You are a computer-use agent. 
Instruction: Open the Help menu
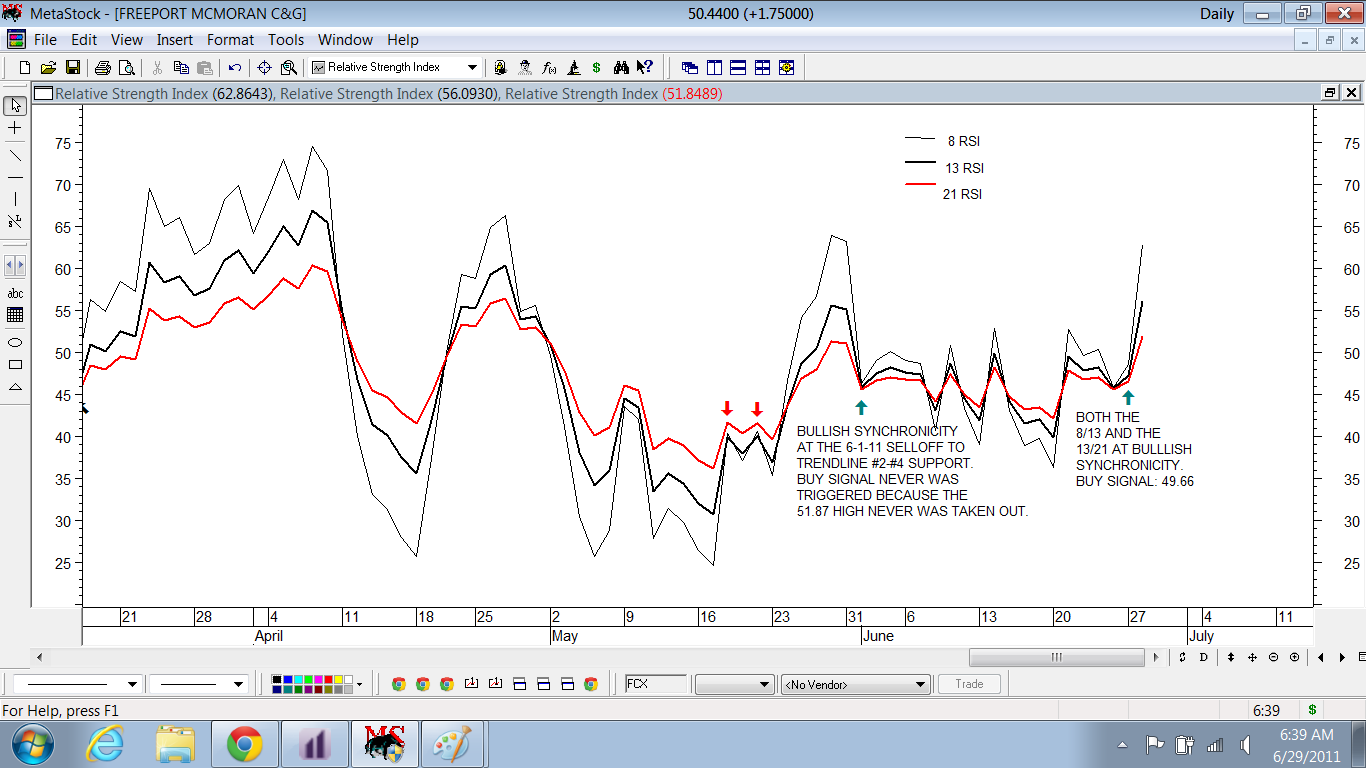click(403, 40)
